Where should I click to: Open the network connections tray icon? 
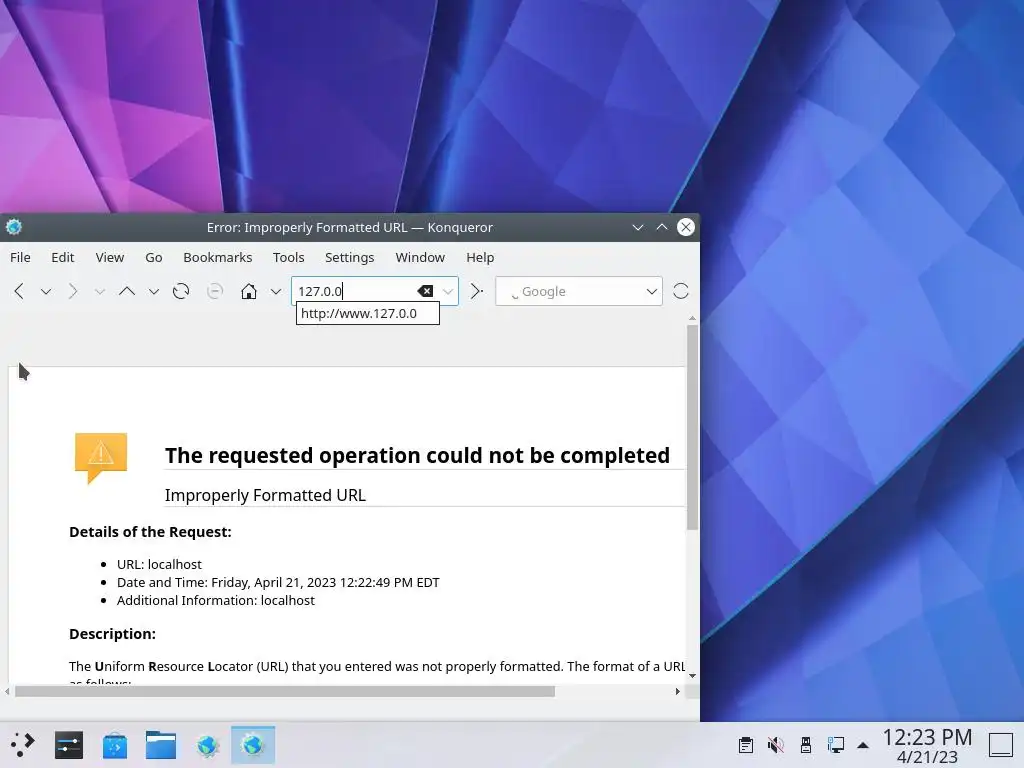pos(835,744)
